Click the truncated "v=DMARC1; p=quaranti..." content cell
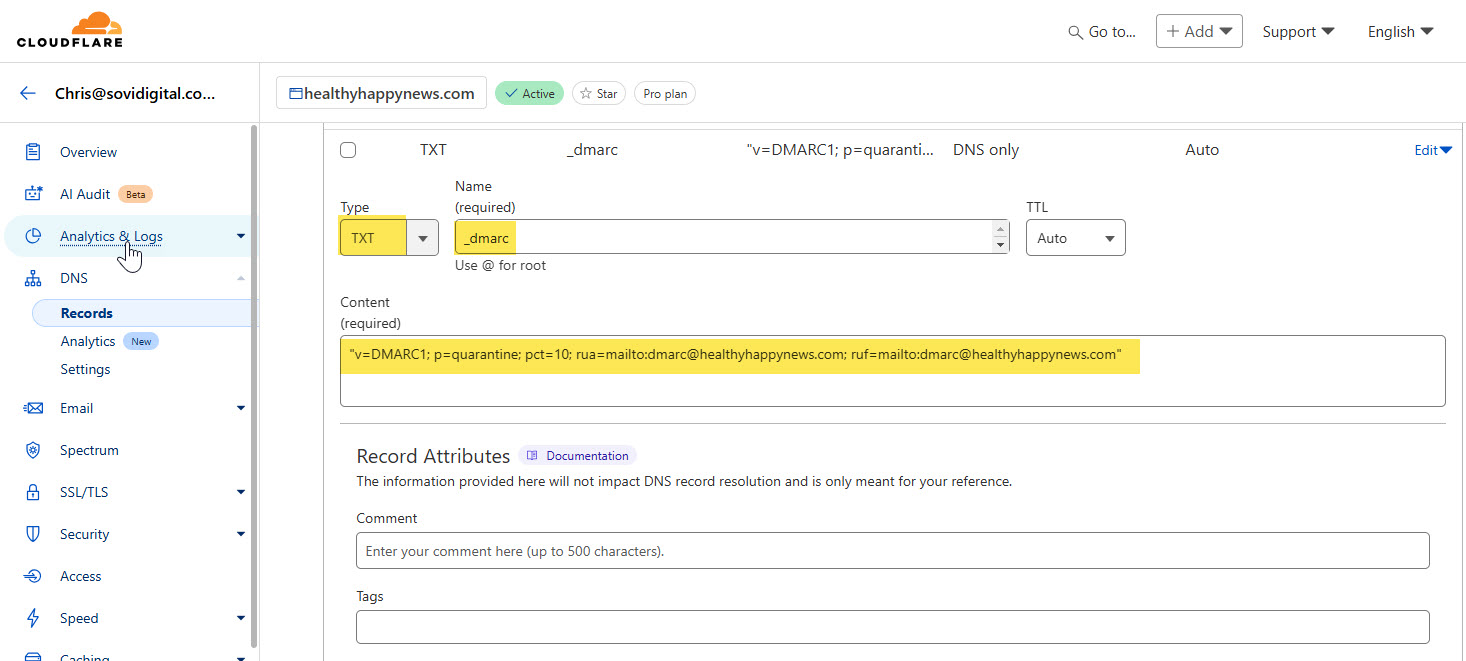This screenshot has width=1466, height=661. (x=840, y=150)
